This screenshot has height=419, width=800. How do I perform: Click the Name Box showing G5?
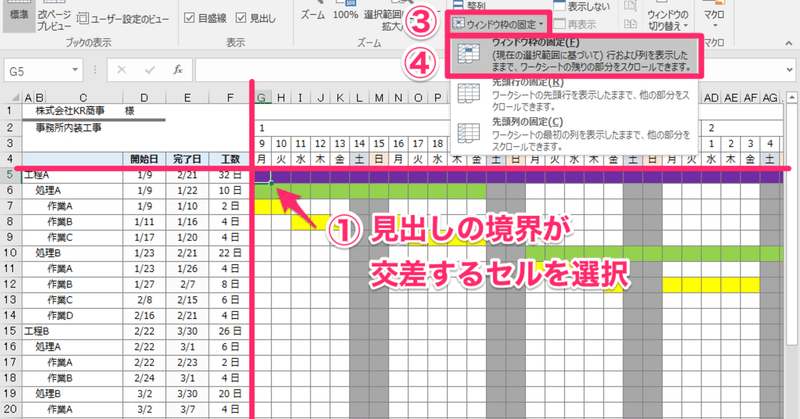click(36, 71)
